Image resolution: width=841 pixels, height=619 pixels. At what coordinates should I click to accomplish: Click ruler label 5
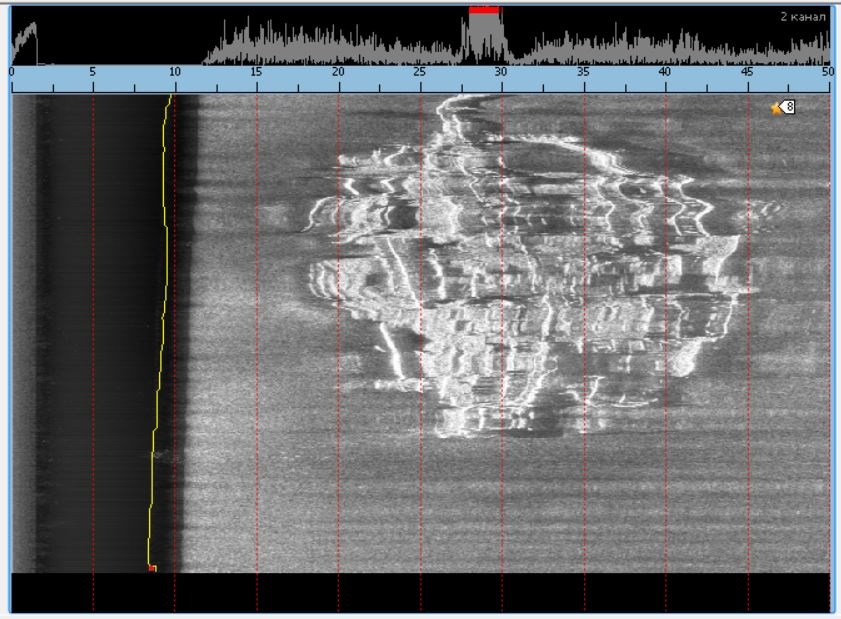(93, 72)
